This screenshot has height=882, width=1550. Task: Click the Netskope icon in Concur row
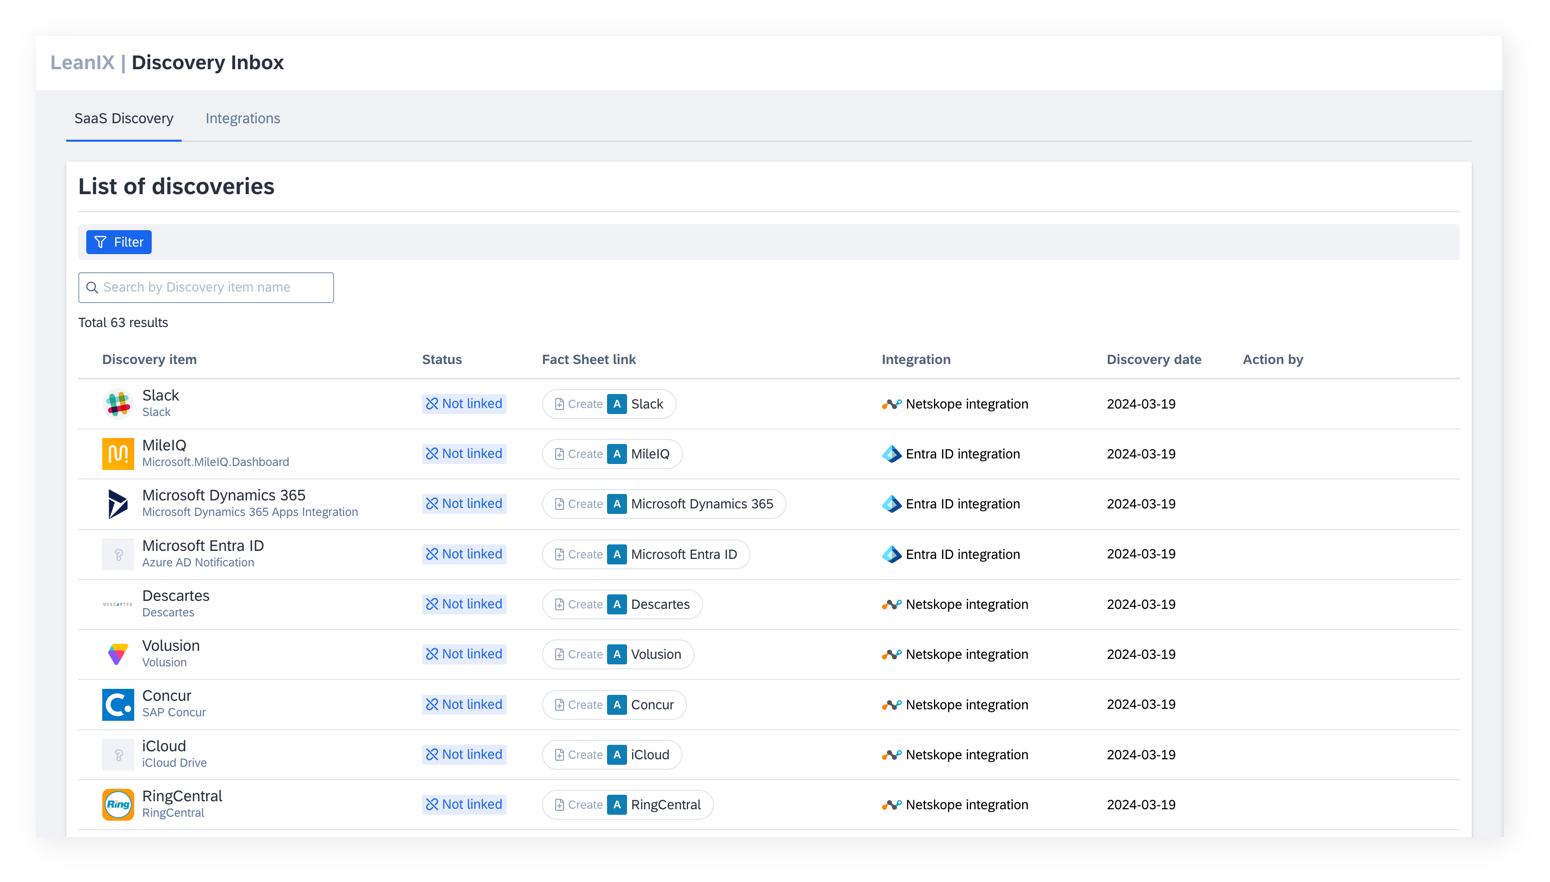point(891,705)
